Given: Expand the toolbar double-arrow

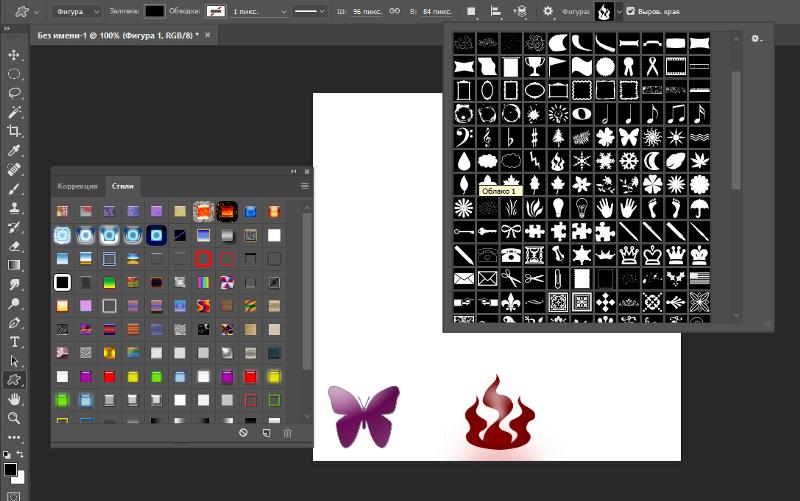Looking at the screenshot, I should tap(7, 29).
